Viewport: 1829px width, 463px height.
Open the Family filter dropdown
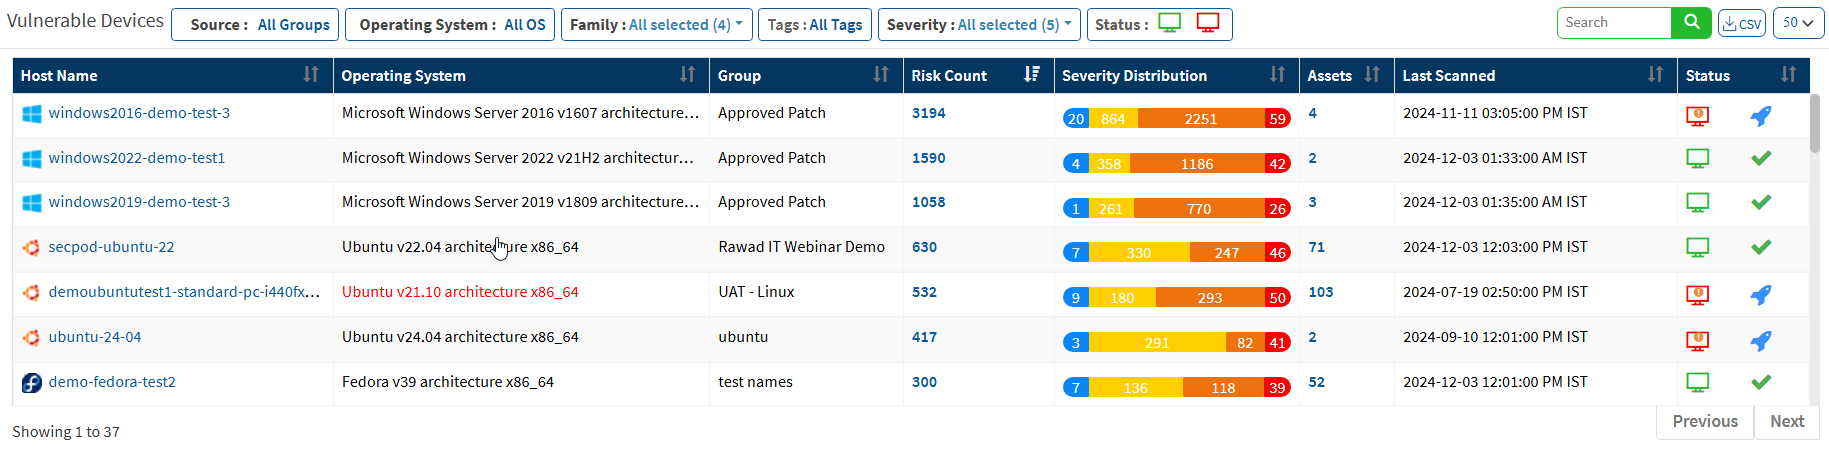coord(656,25)
